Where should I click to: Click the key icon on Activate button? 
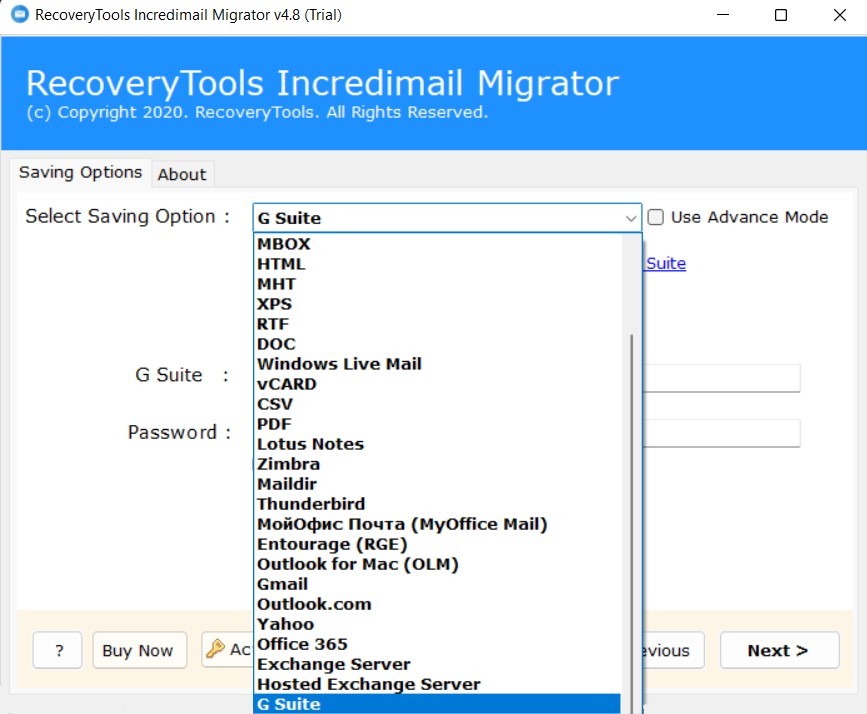216,650
